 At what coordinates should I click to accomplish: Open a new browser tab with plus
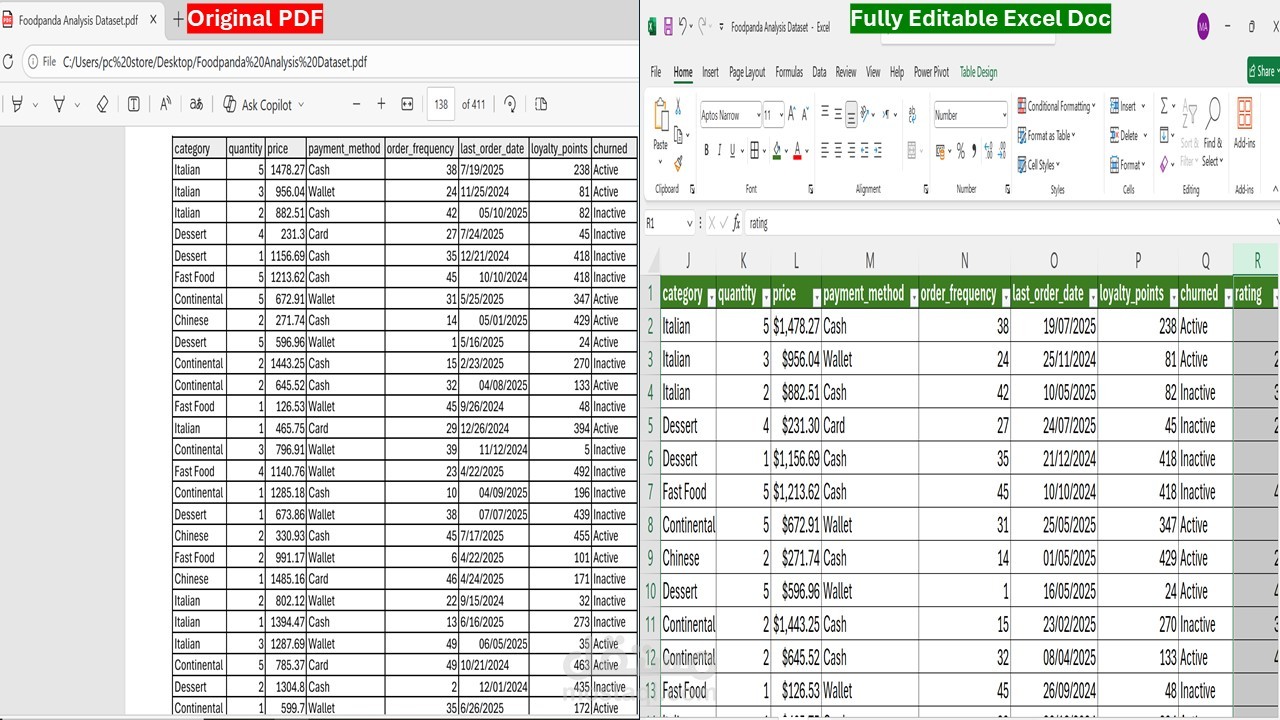[178, 19]
